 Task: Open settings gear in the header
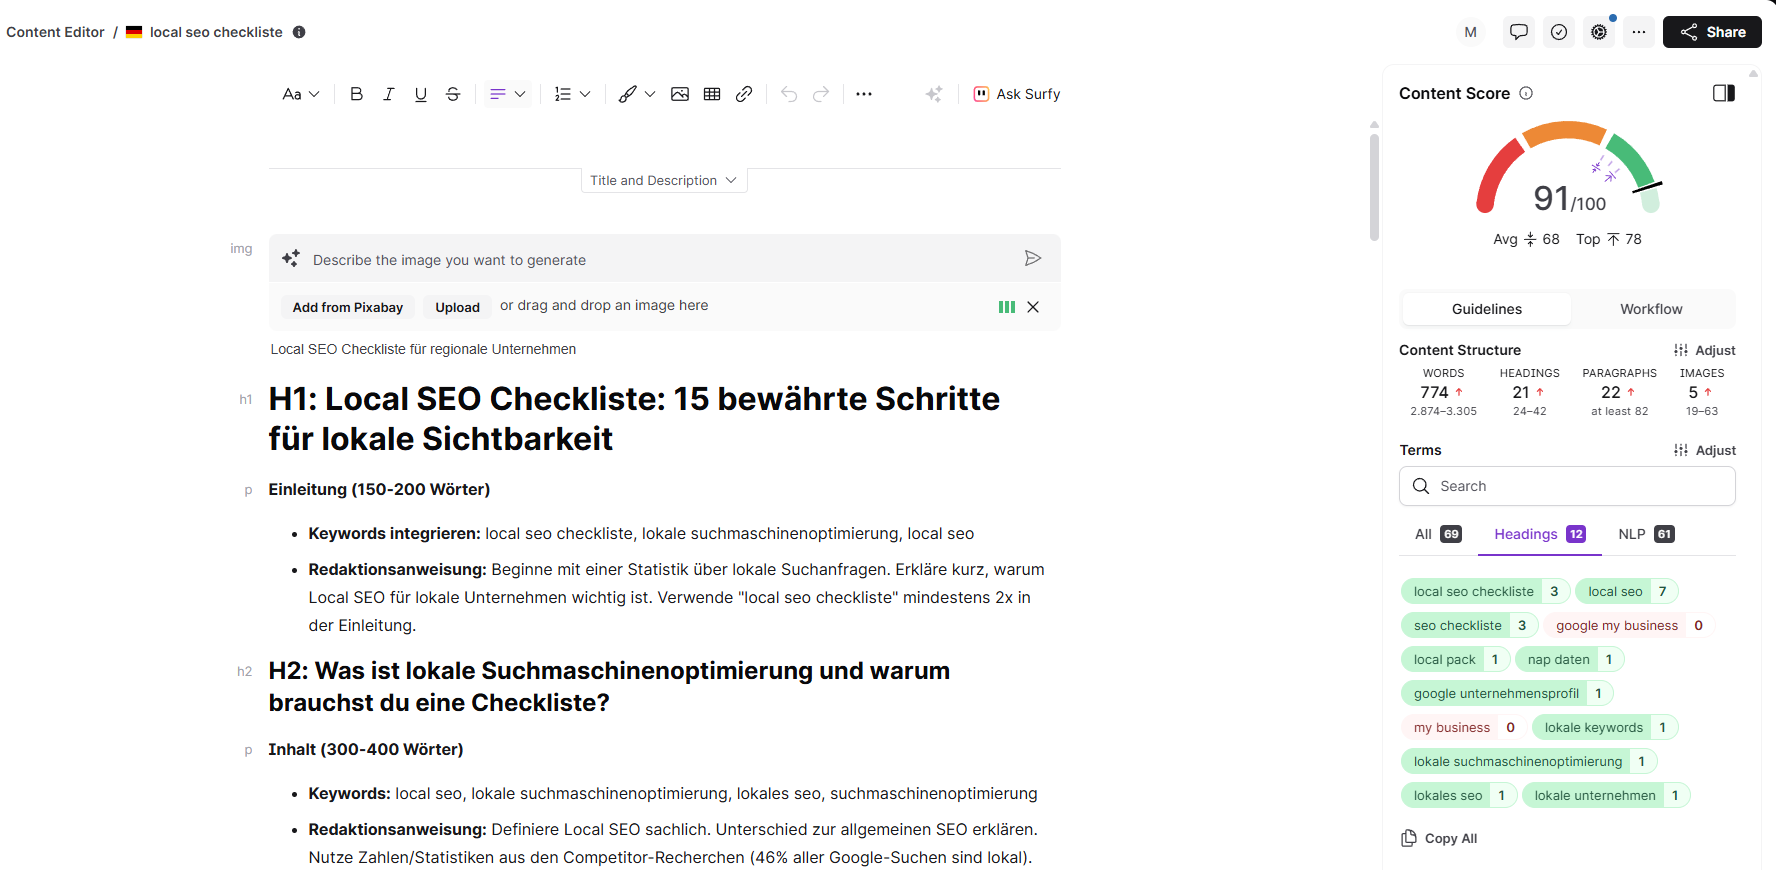1599,32
